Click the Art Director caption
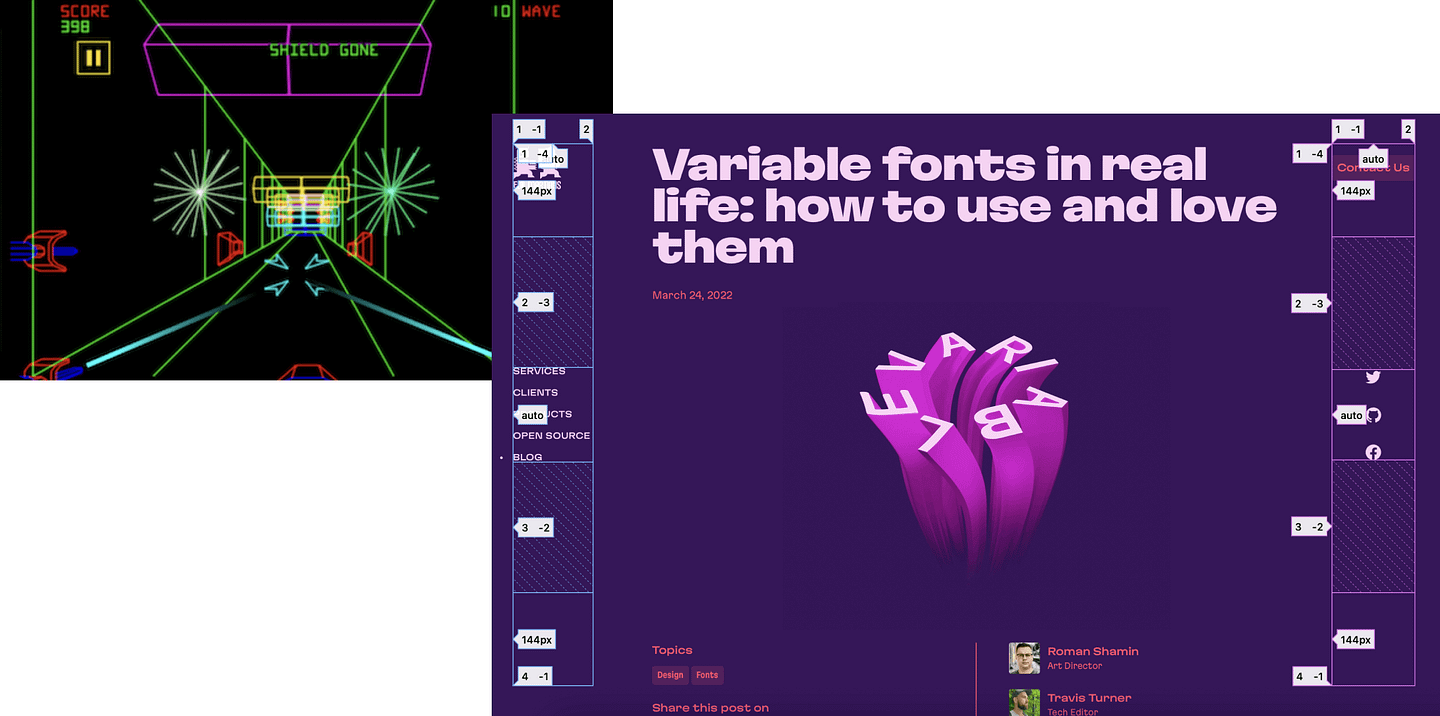The image size is (1440, 716). click(1075, 666)
